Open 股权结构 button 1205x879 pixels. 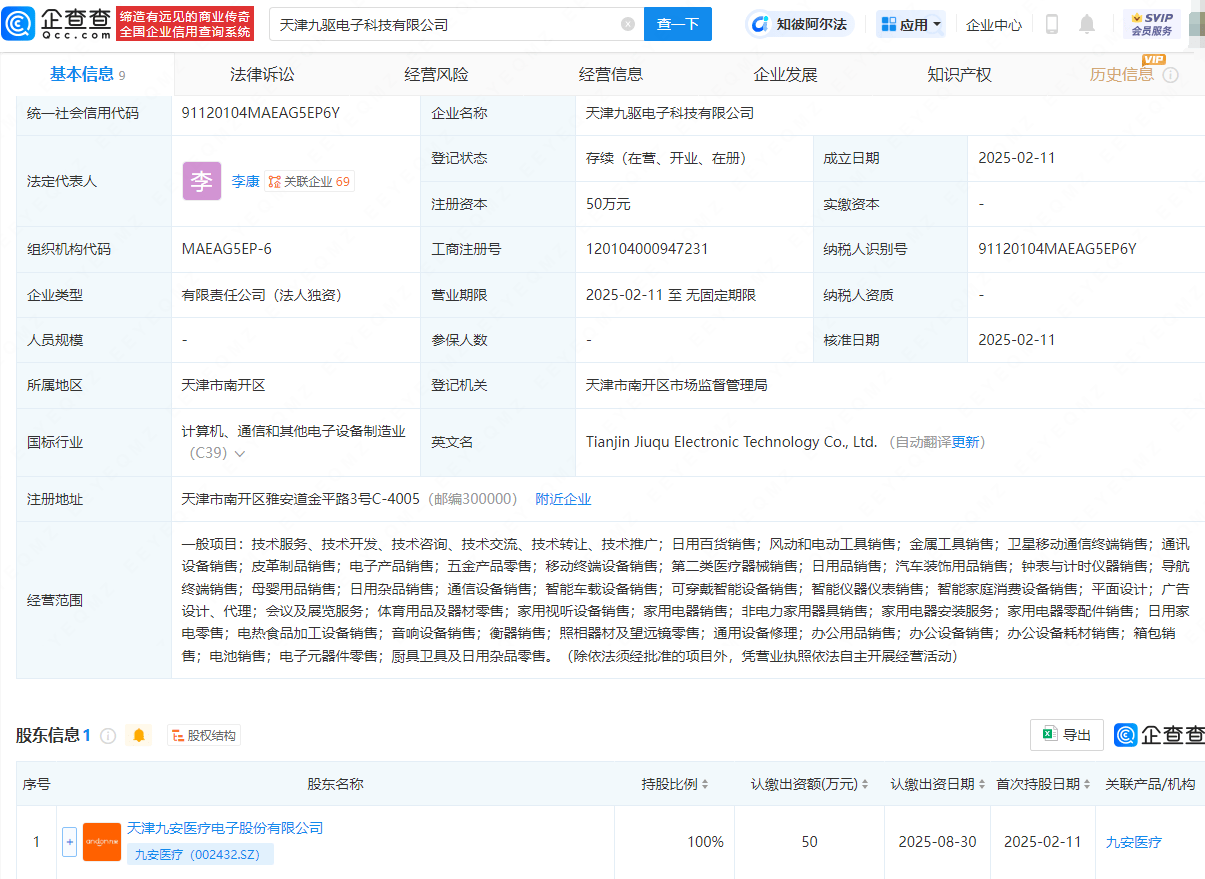pos(204,736)
